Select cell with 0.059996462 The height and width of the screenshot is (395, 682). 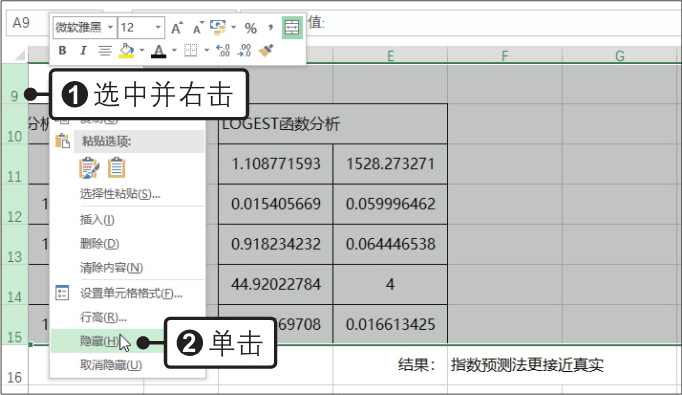390,204
